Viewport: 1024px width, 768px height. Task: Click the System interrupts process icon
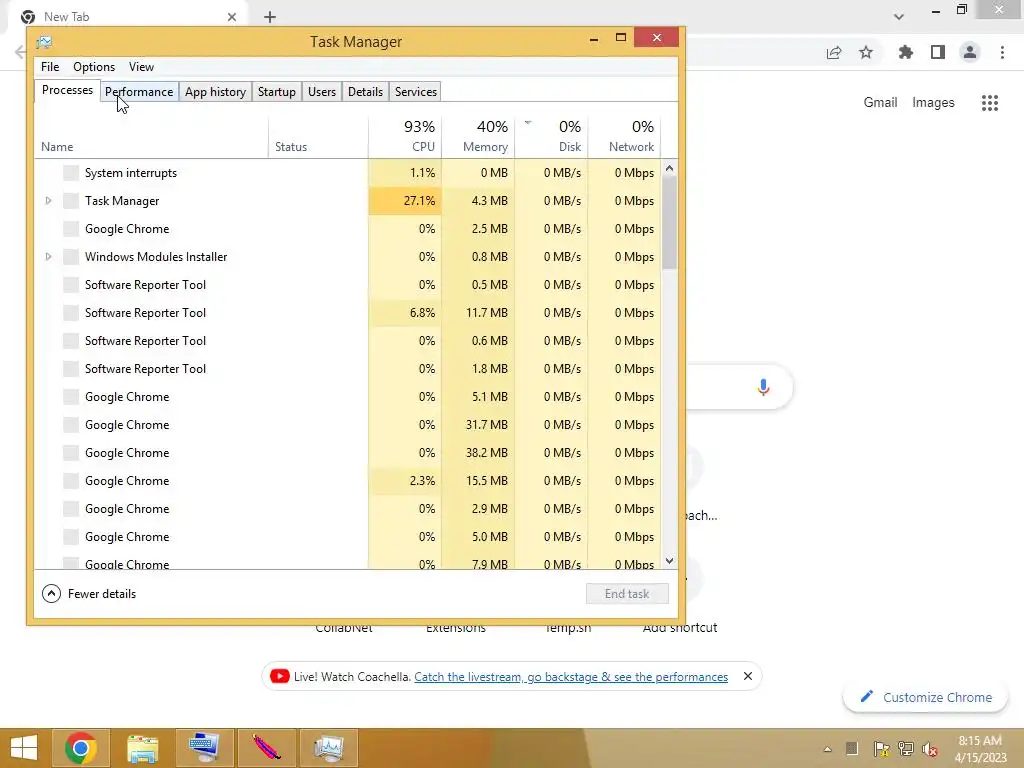(71, 173)
